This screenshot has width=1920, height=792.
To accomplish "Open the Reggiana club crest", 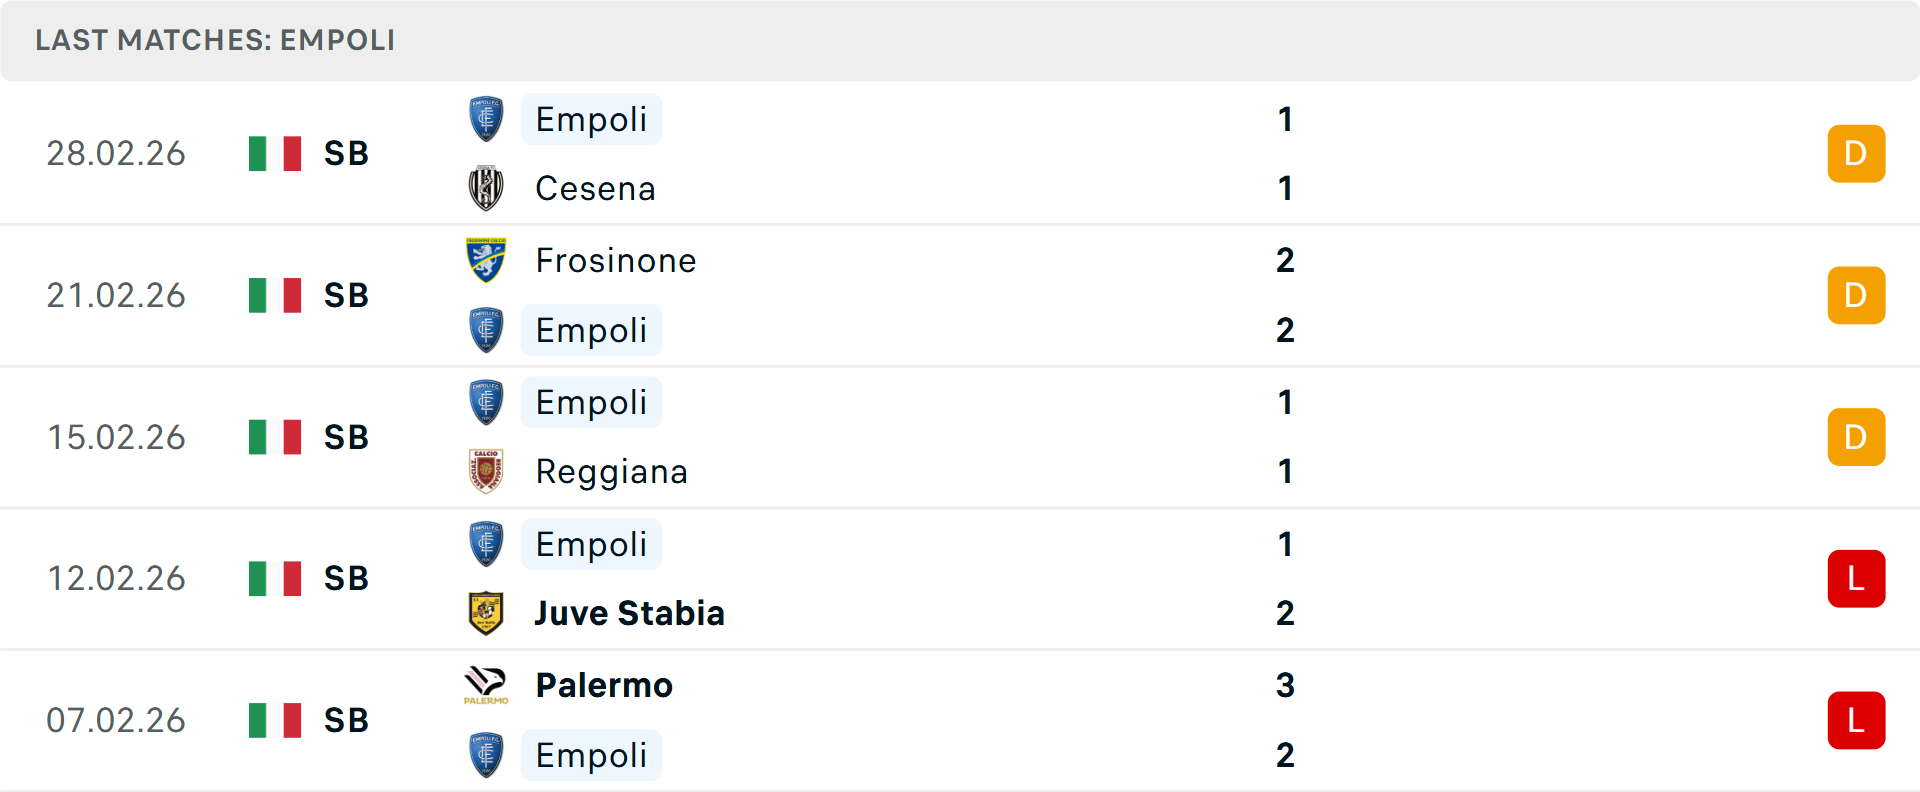I will 486,471.
